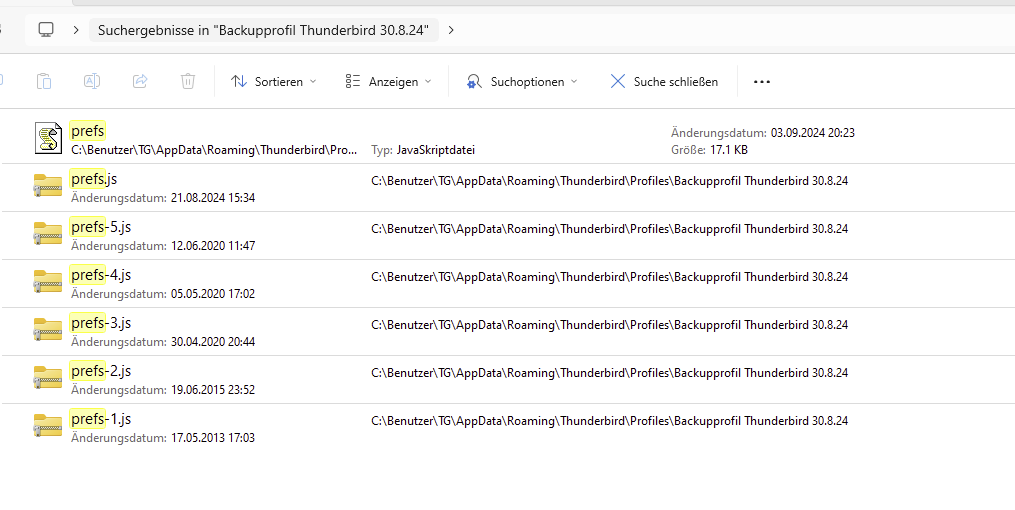Click the Rename icon in toolbar
This screenshot has height=510, width=1015.
click(x=92, y=82)
